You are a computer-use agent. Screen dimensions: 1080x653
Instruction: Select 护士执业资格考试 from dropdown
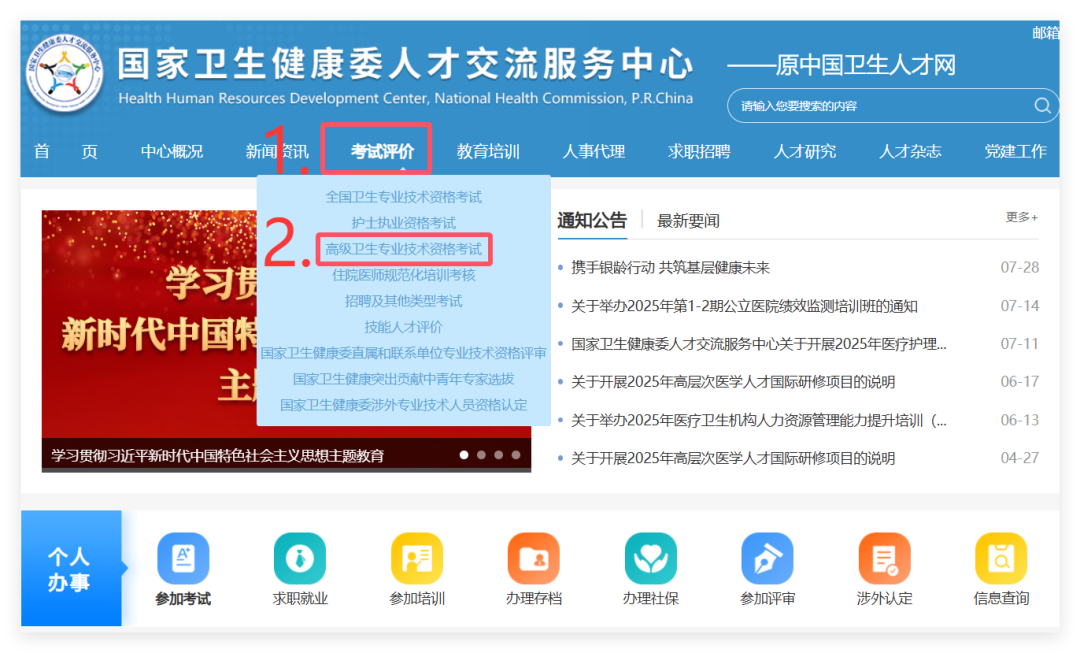(x=404, y=222)
